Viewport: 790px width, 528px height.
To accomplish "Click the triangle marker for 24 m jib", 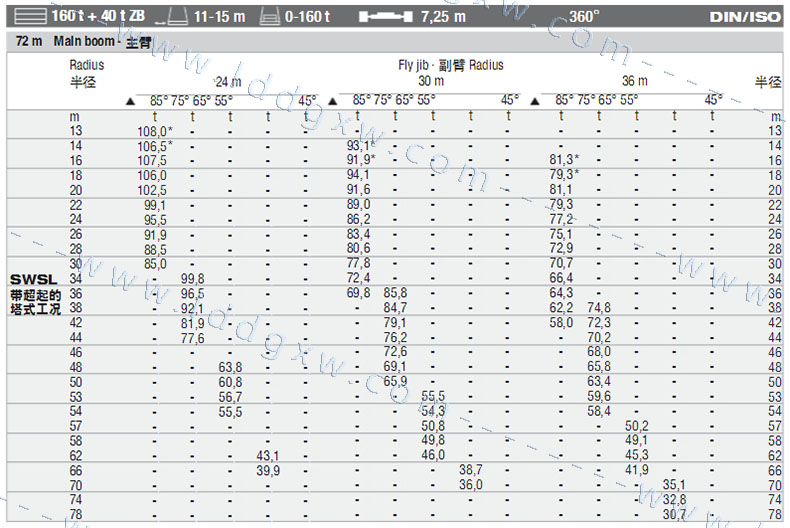I will pyautogui.click(x=130, y=101).
